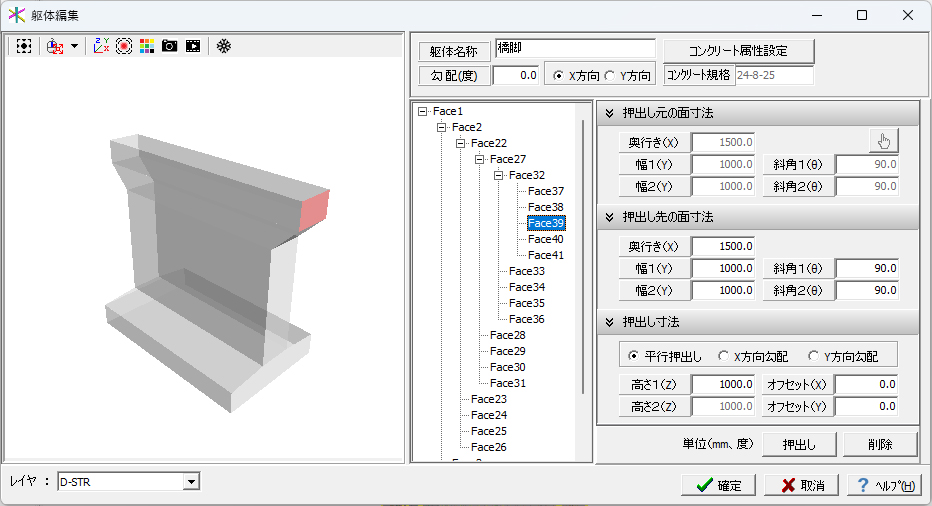Image resolution: width=932 pixels, height=506 pixels.
Task: Select Face41 in the tree
Action: 546,255
